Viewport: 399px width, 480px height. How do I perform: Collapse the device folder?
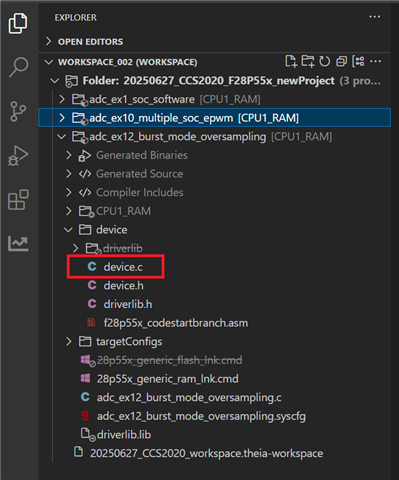(68, 230)
